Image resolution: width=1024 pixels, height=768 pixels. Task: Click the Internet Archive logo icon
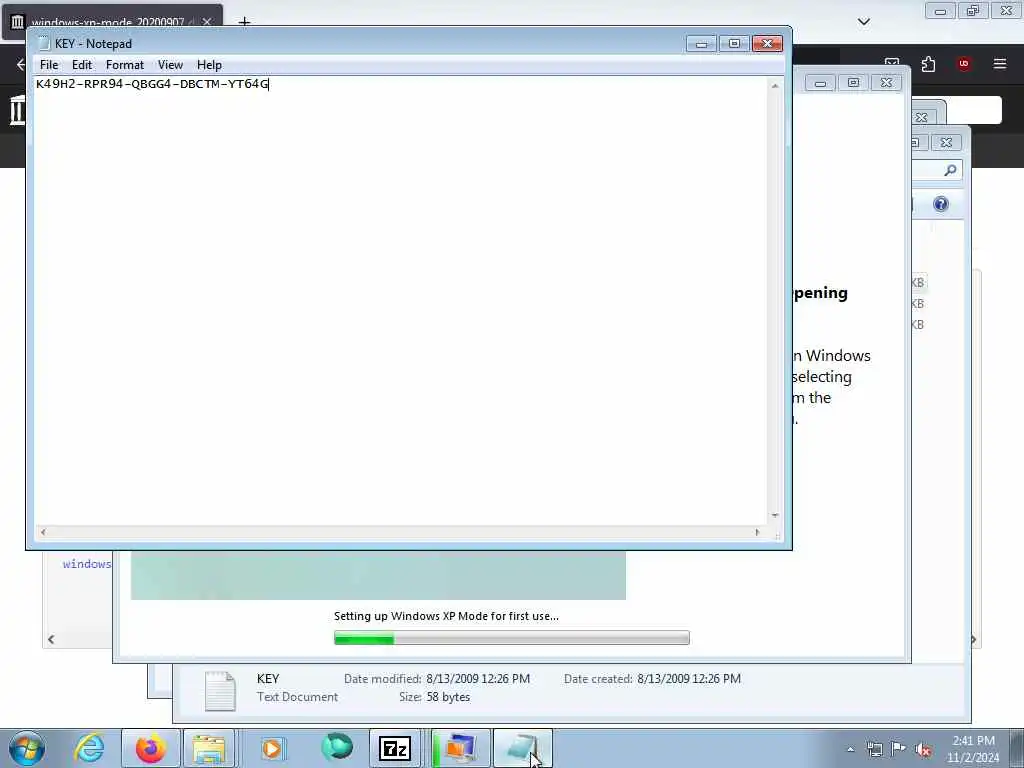17,110
